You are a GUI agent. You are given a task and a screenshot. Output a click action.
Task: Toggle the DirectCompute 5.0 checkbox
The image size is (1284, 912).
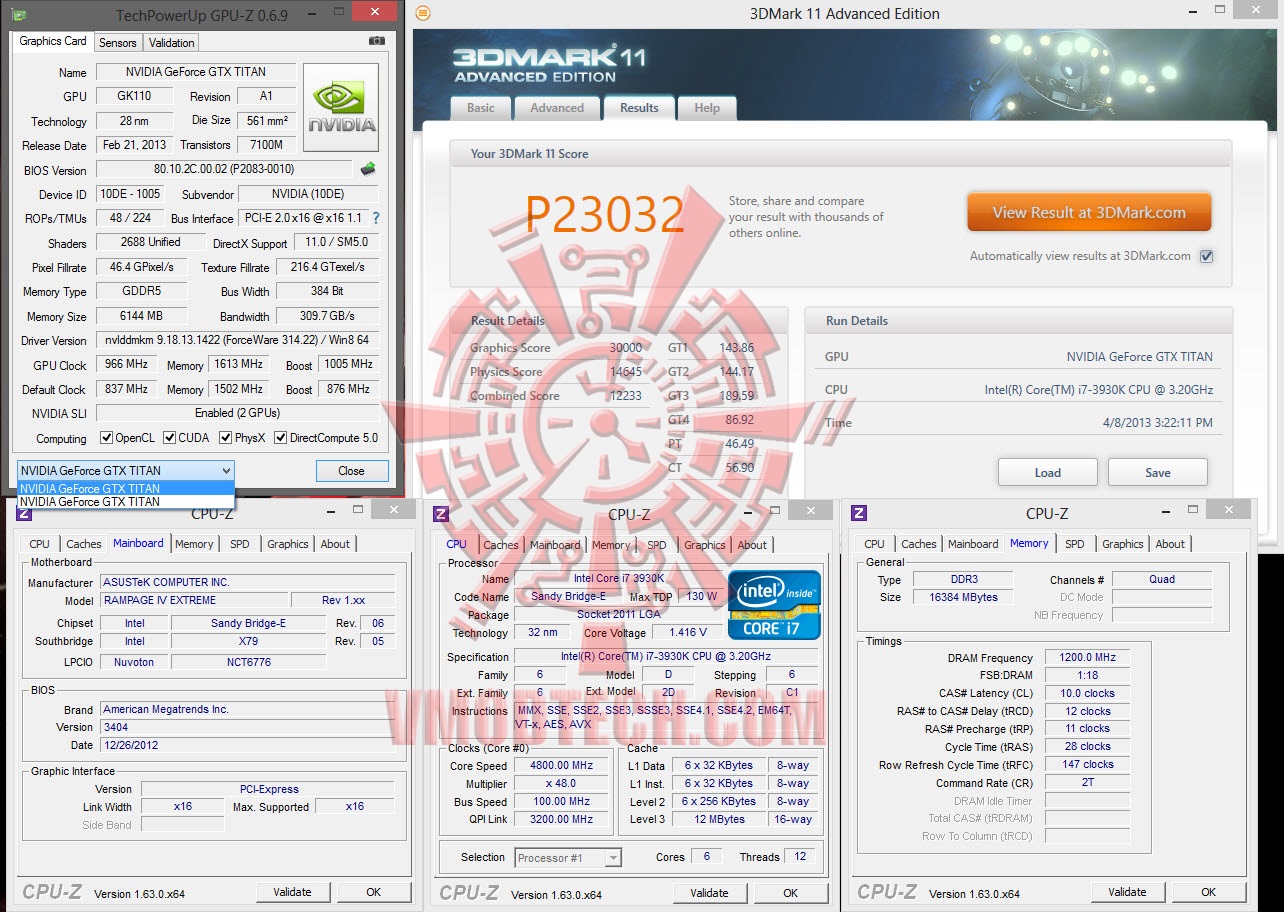click(x=281, y=437)
